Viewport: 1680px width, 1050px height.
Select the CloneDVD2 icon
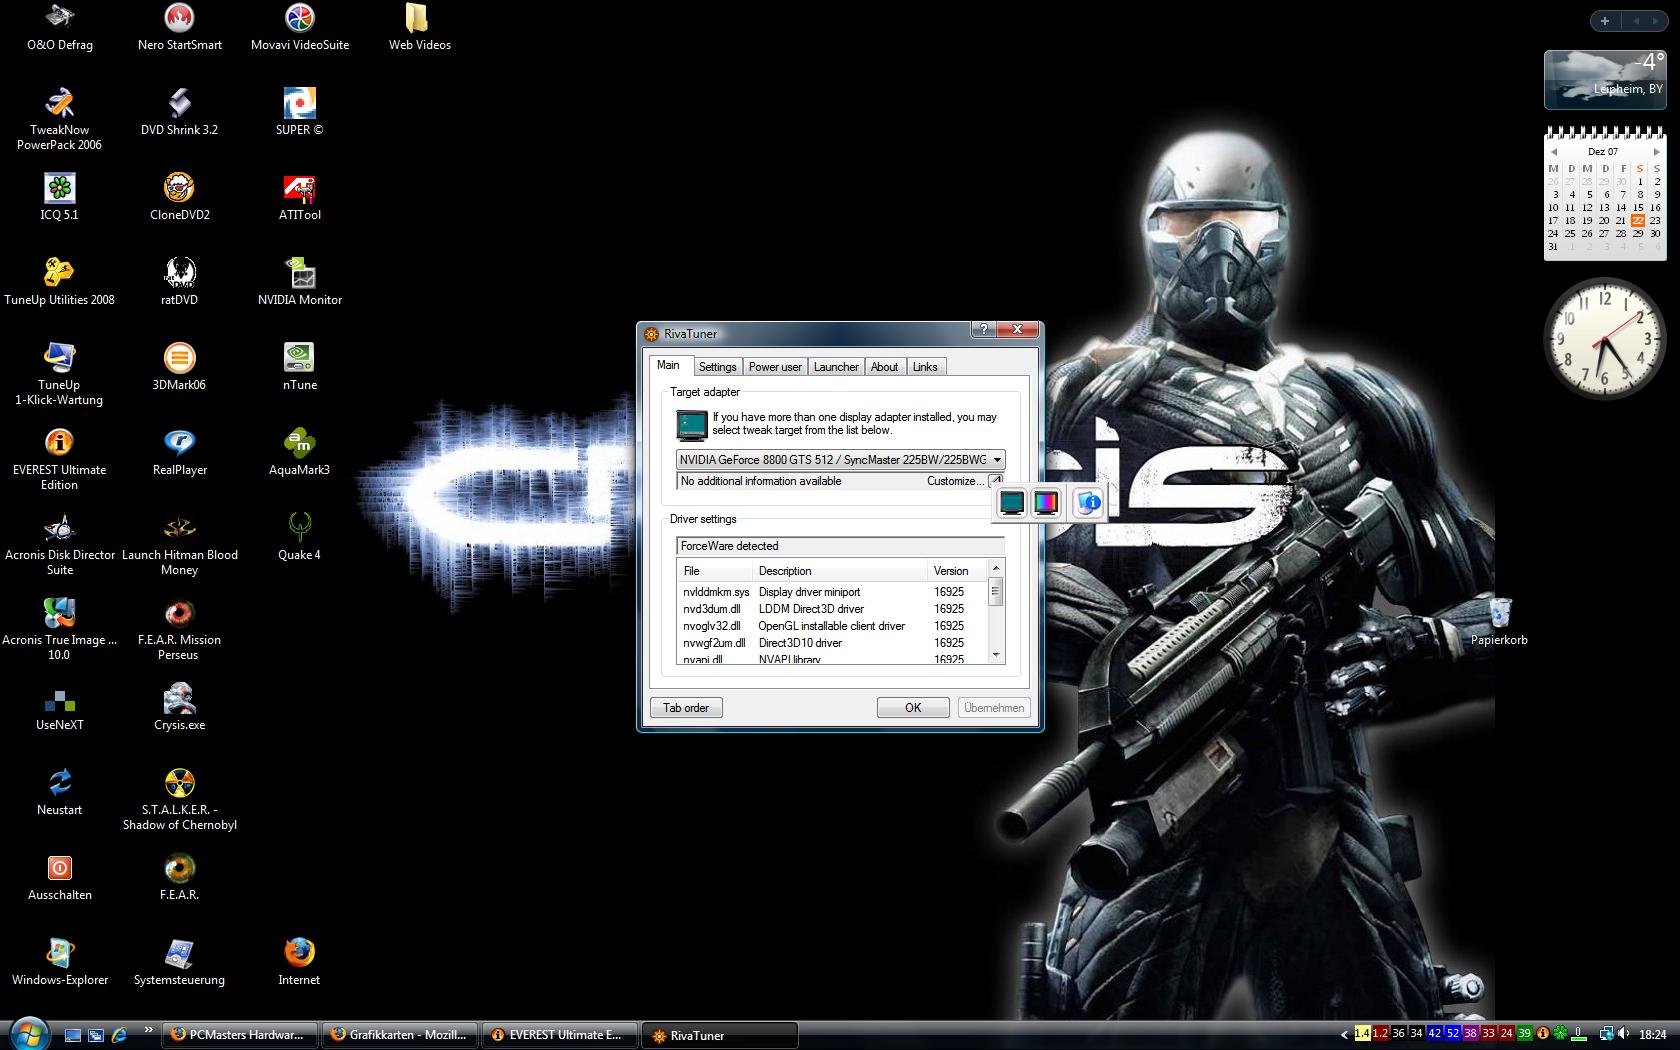180,198
